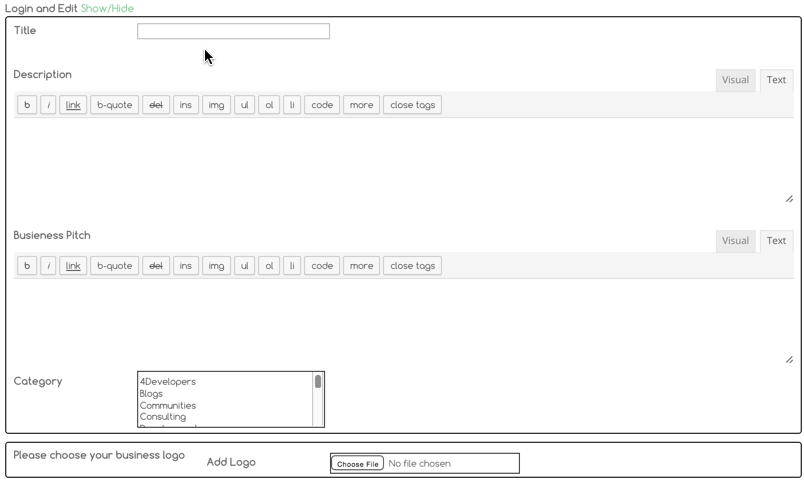The image size is (804, 482).
Task: Click the Choose File button for logo
Action: click(x=357, y=464)
